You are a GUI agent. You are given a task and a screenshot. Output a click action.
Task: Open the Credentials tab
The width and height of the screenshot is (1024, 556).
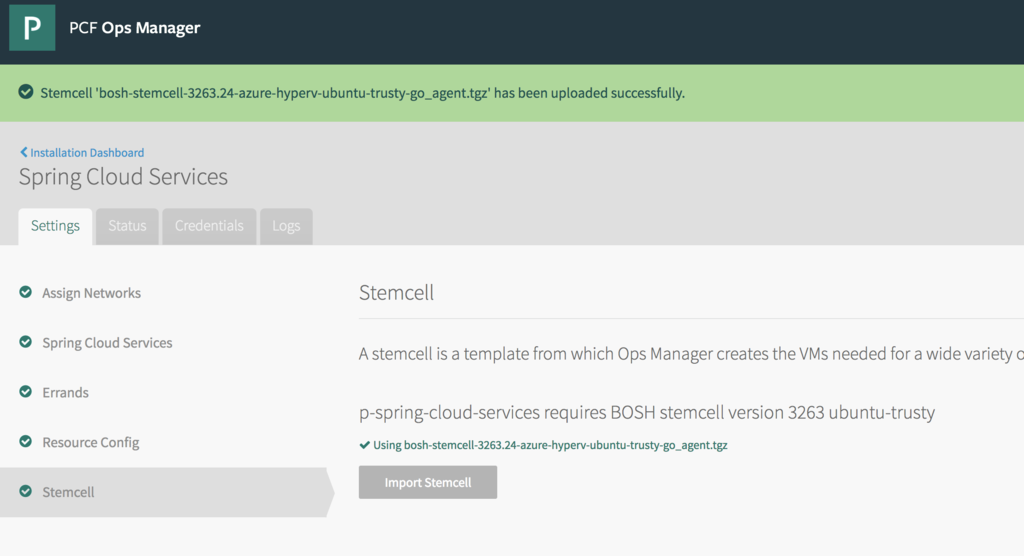pos(209,226)
